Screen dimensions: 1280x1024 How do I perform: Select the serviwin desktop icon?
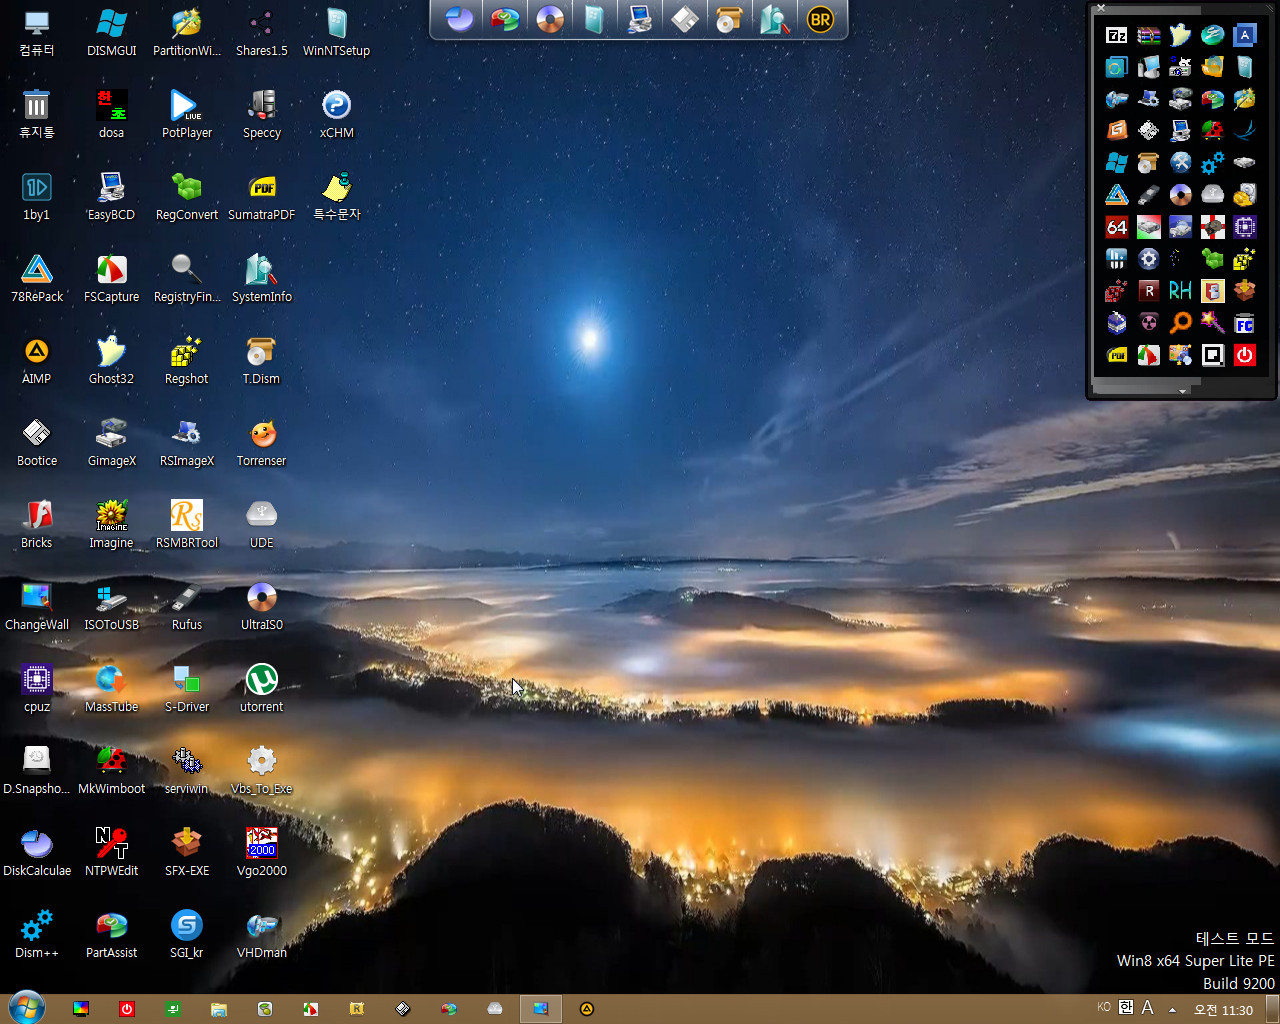(187, 771)
